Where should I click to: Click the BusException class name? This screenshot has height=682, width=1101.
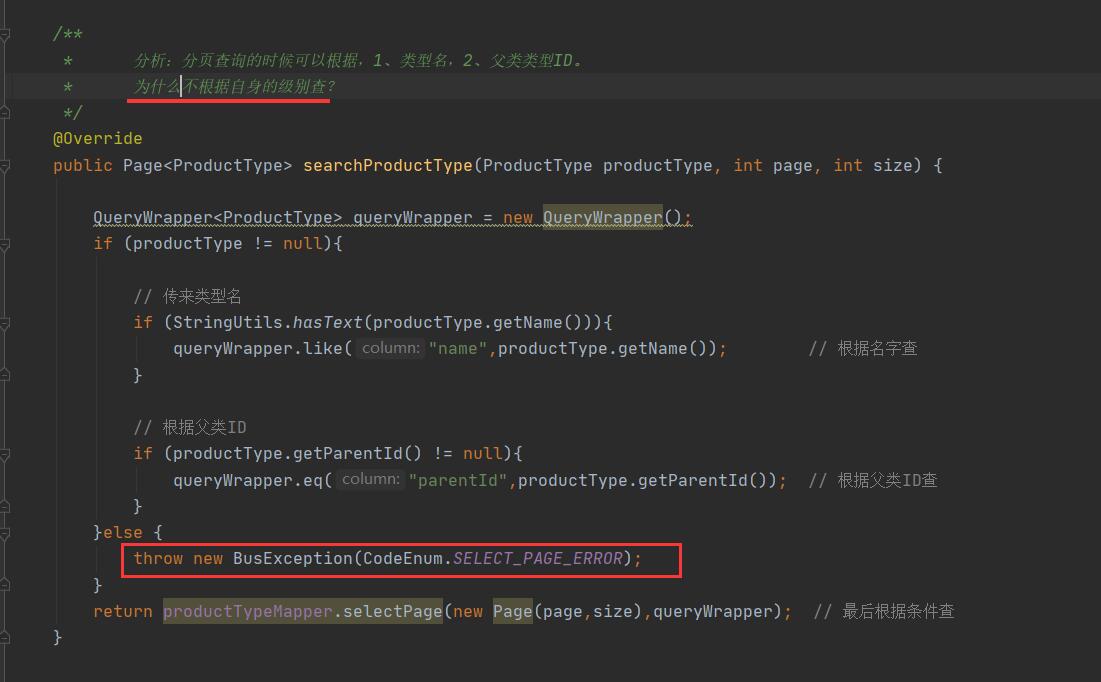[293, 559]
